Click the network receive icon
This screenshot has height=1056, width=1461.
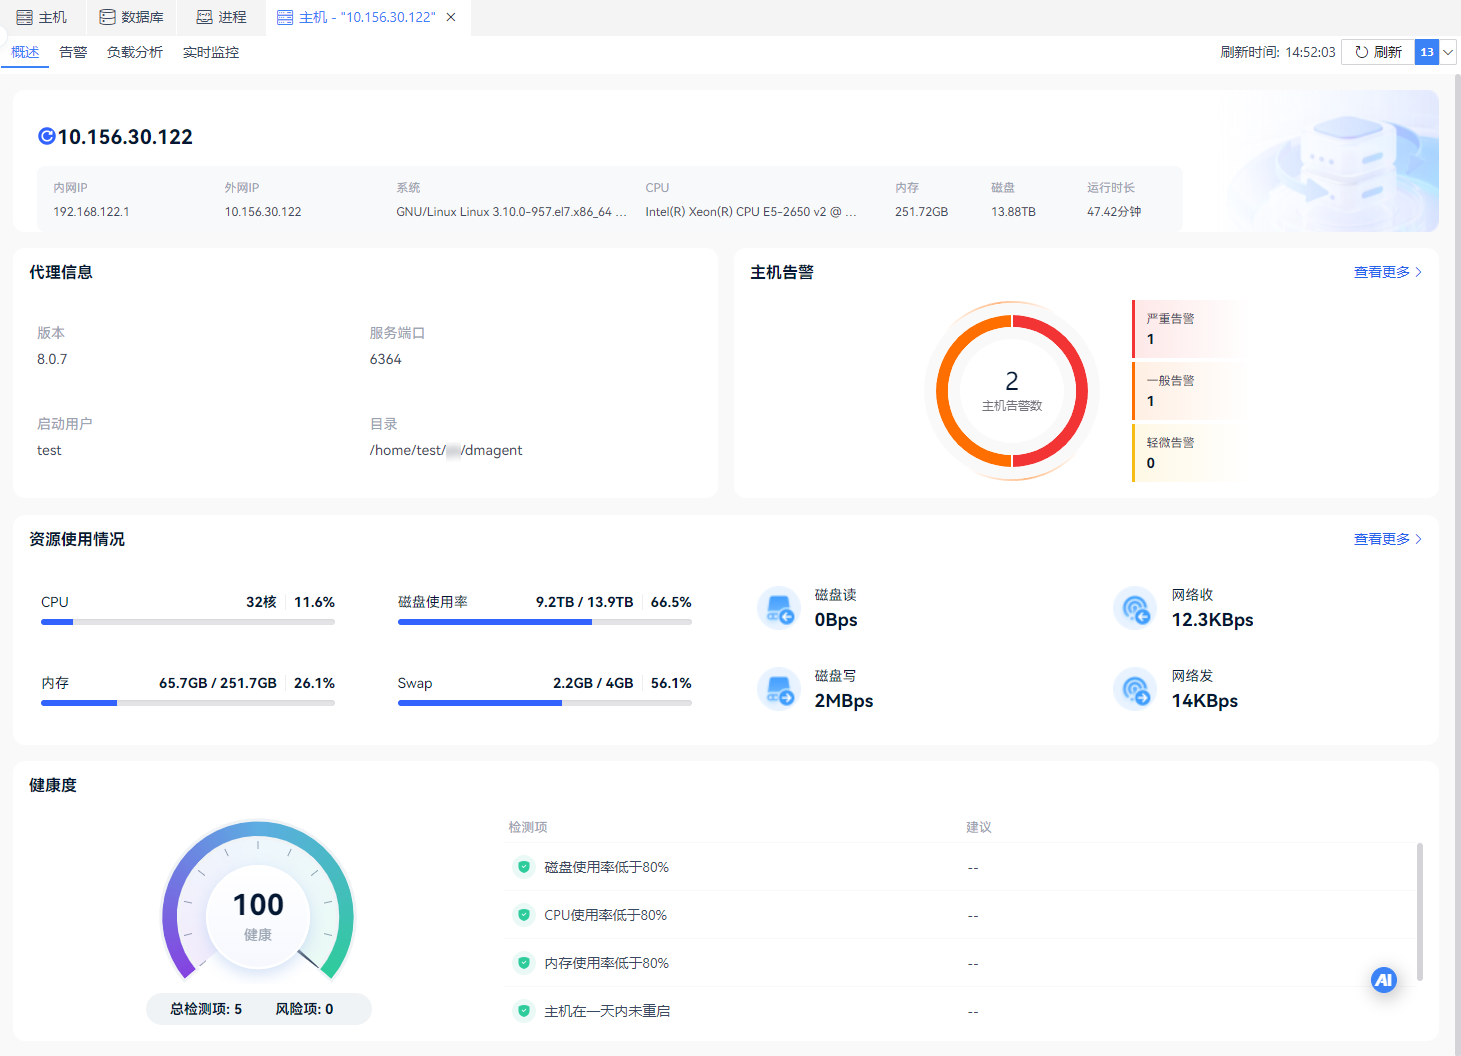coord(1135,608)
